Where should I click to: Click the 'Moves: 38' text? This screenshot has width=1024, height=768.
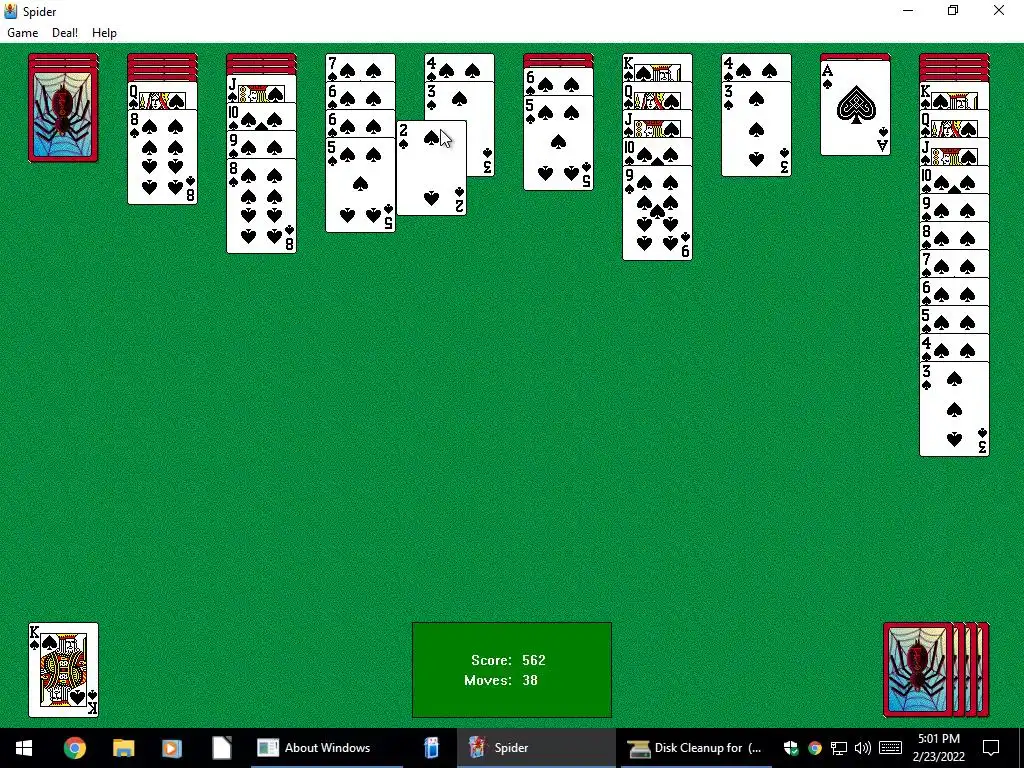pos(501,680)
